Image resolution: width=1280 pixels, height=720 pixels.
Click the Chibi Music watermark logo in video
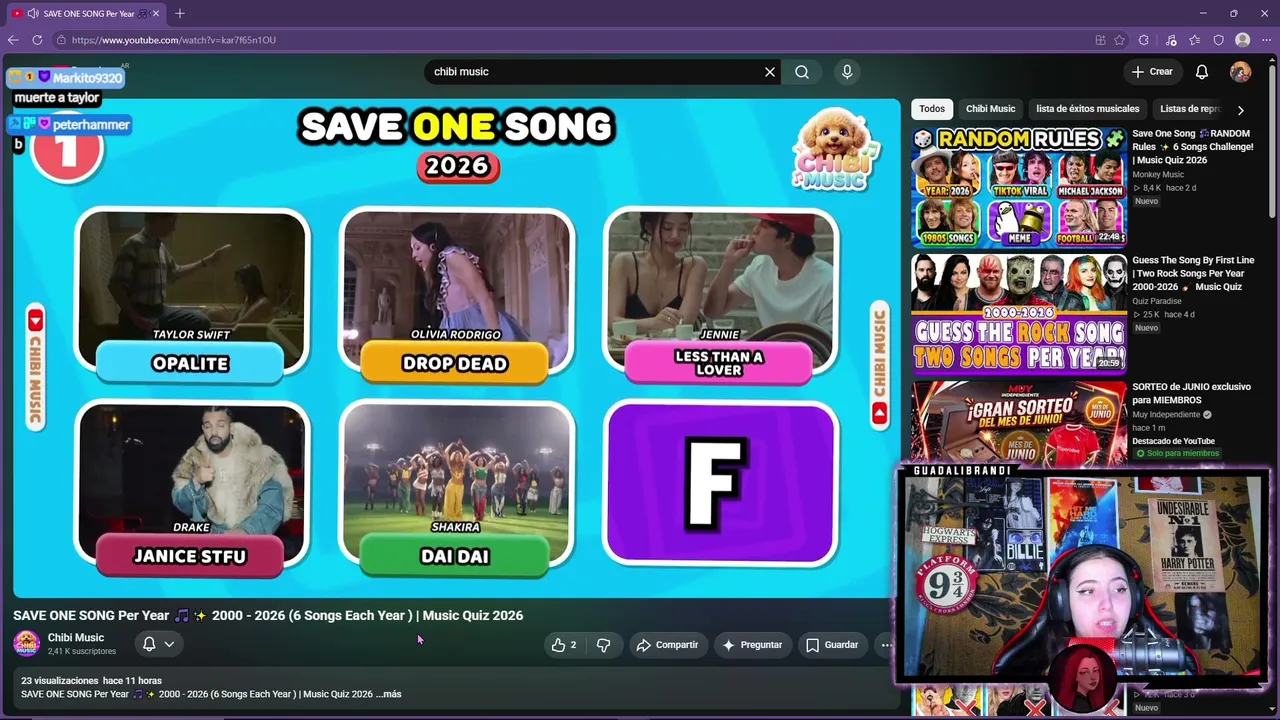pos(835,150)
